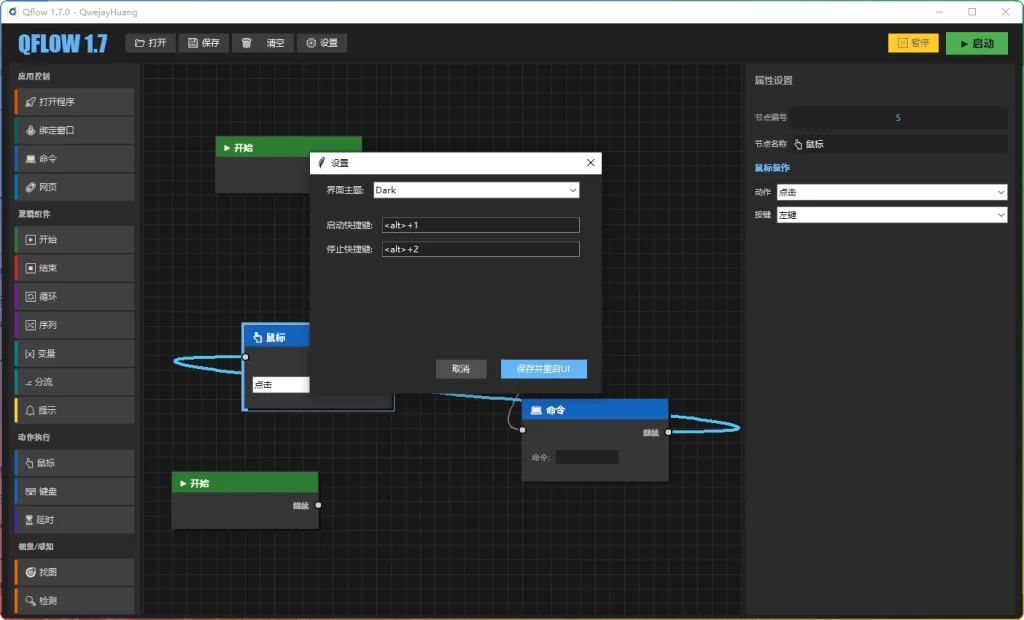The width and height of the screenshot is (1024, 620).
Task: Pick the 循环 (loop) logic component
Action: coord(74,297)
